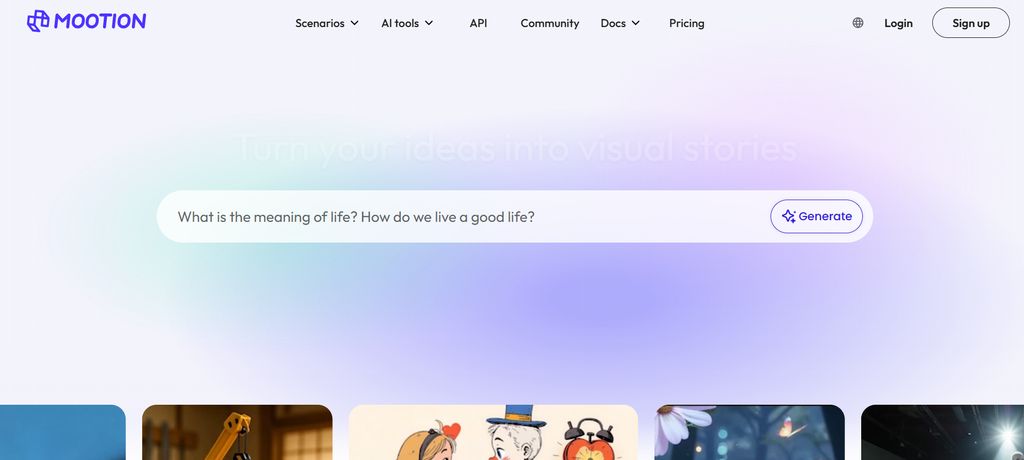Screen dimensions: 1024x460
Task: Open the Docs dropdown menu
Action: pyautogui.click(x=620, y=23)
